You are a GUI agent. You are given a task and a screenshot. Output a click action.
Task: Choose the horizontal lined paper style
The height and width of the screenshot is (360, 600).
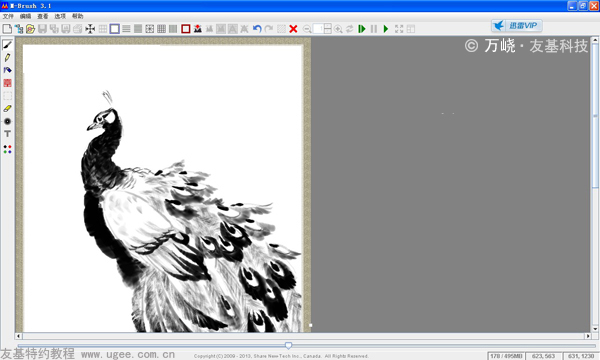pyautogui.click(x=126, y=29)
